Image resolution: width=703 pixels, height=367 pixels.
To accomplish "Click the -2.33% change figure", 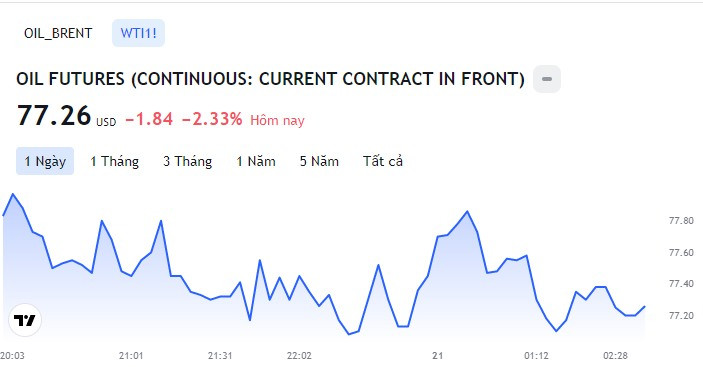I will pos(212,119).
